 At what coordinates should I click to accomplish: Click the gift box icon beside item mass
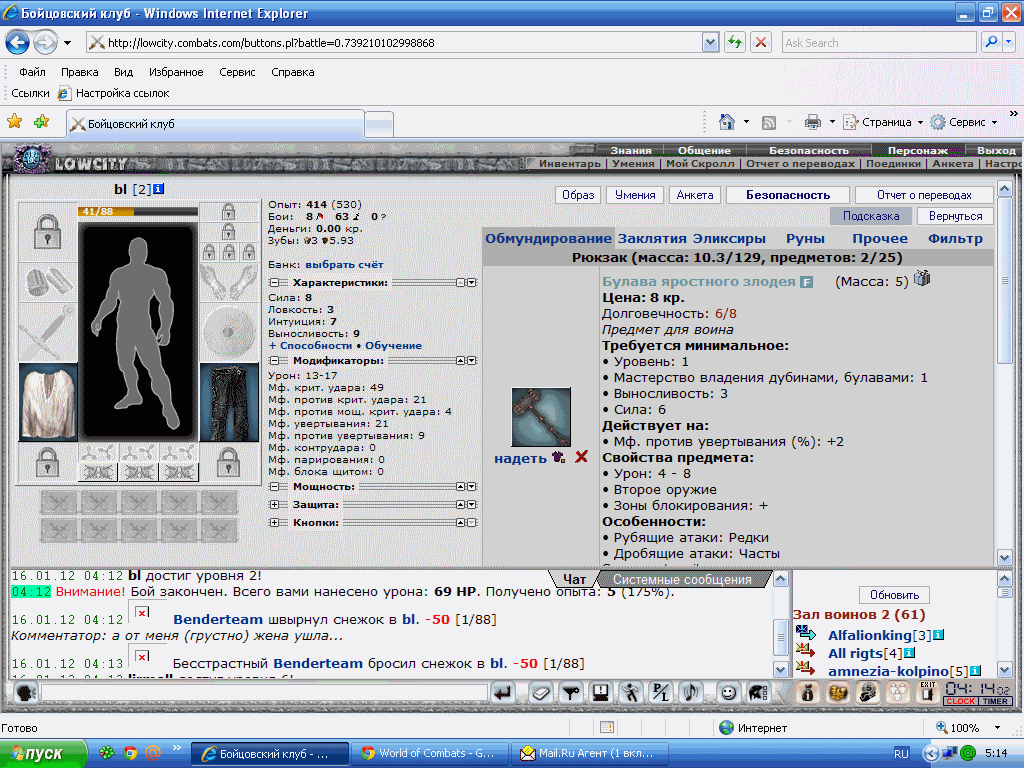(x=921, y=278)
